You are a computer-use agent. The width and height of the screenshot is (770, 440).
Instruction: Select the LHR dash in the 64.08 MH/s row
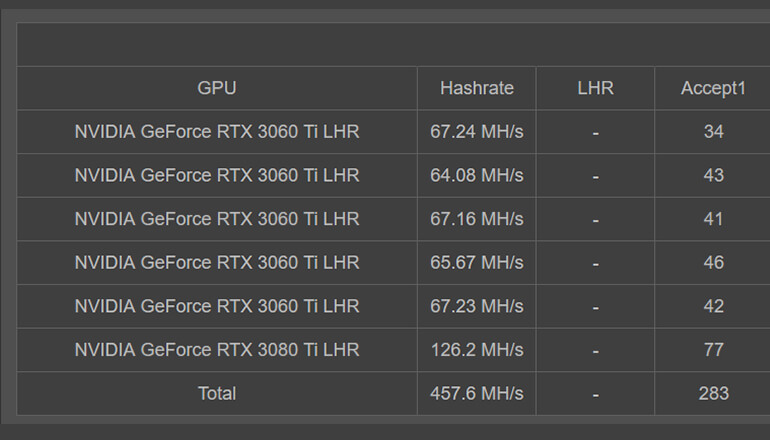(596, 177)
